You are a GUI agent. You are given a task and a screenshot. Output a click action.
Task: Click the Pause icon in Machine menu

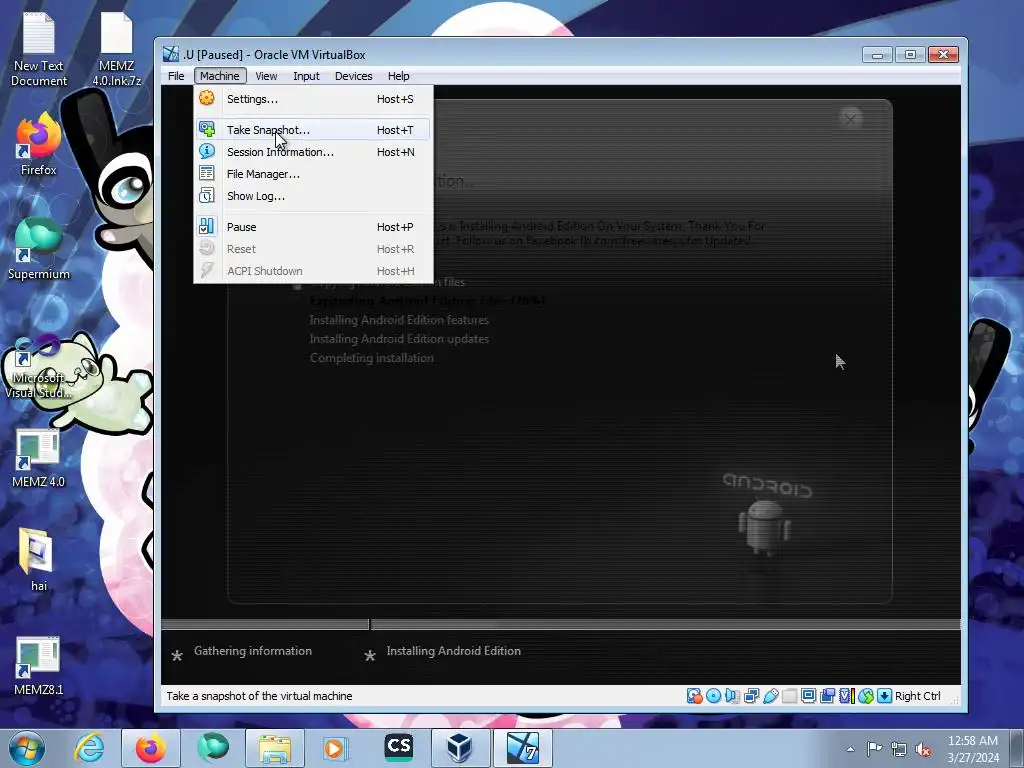tap(207, 227)
